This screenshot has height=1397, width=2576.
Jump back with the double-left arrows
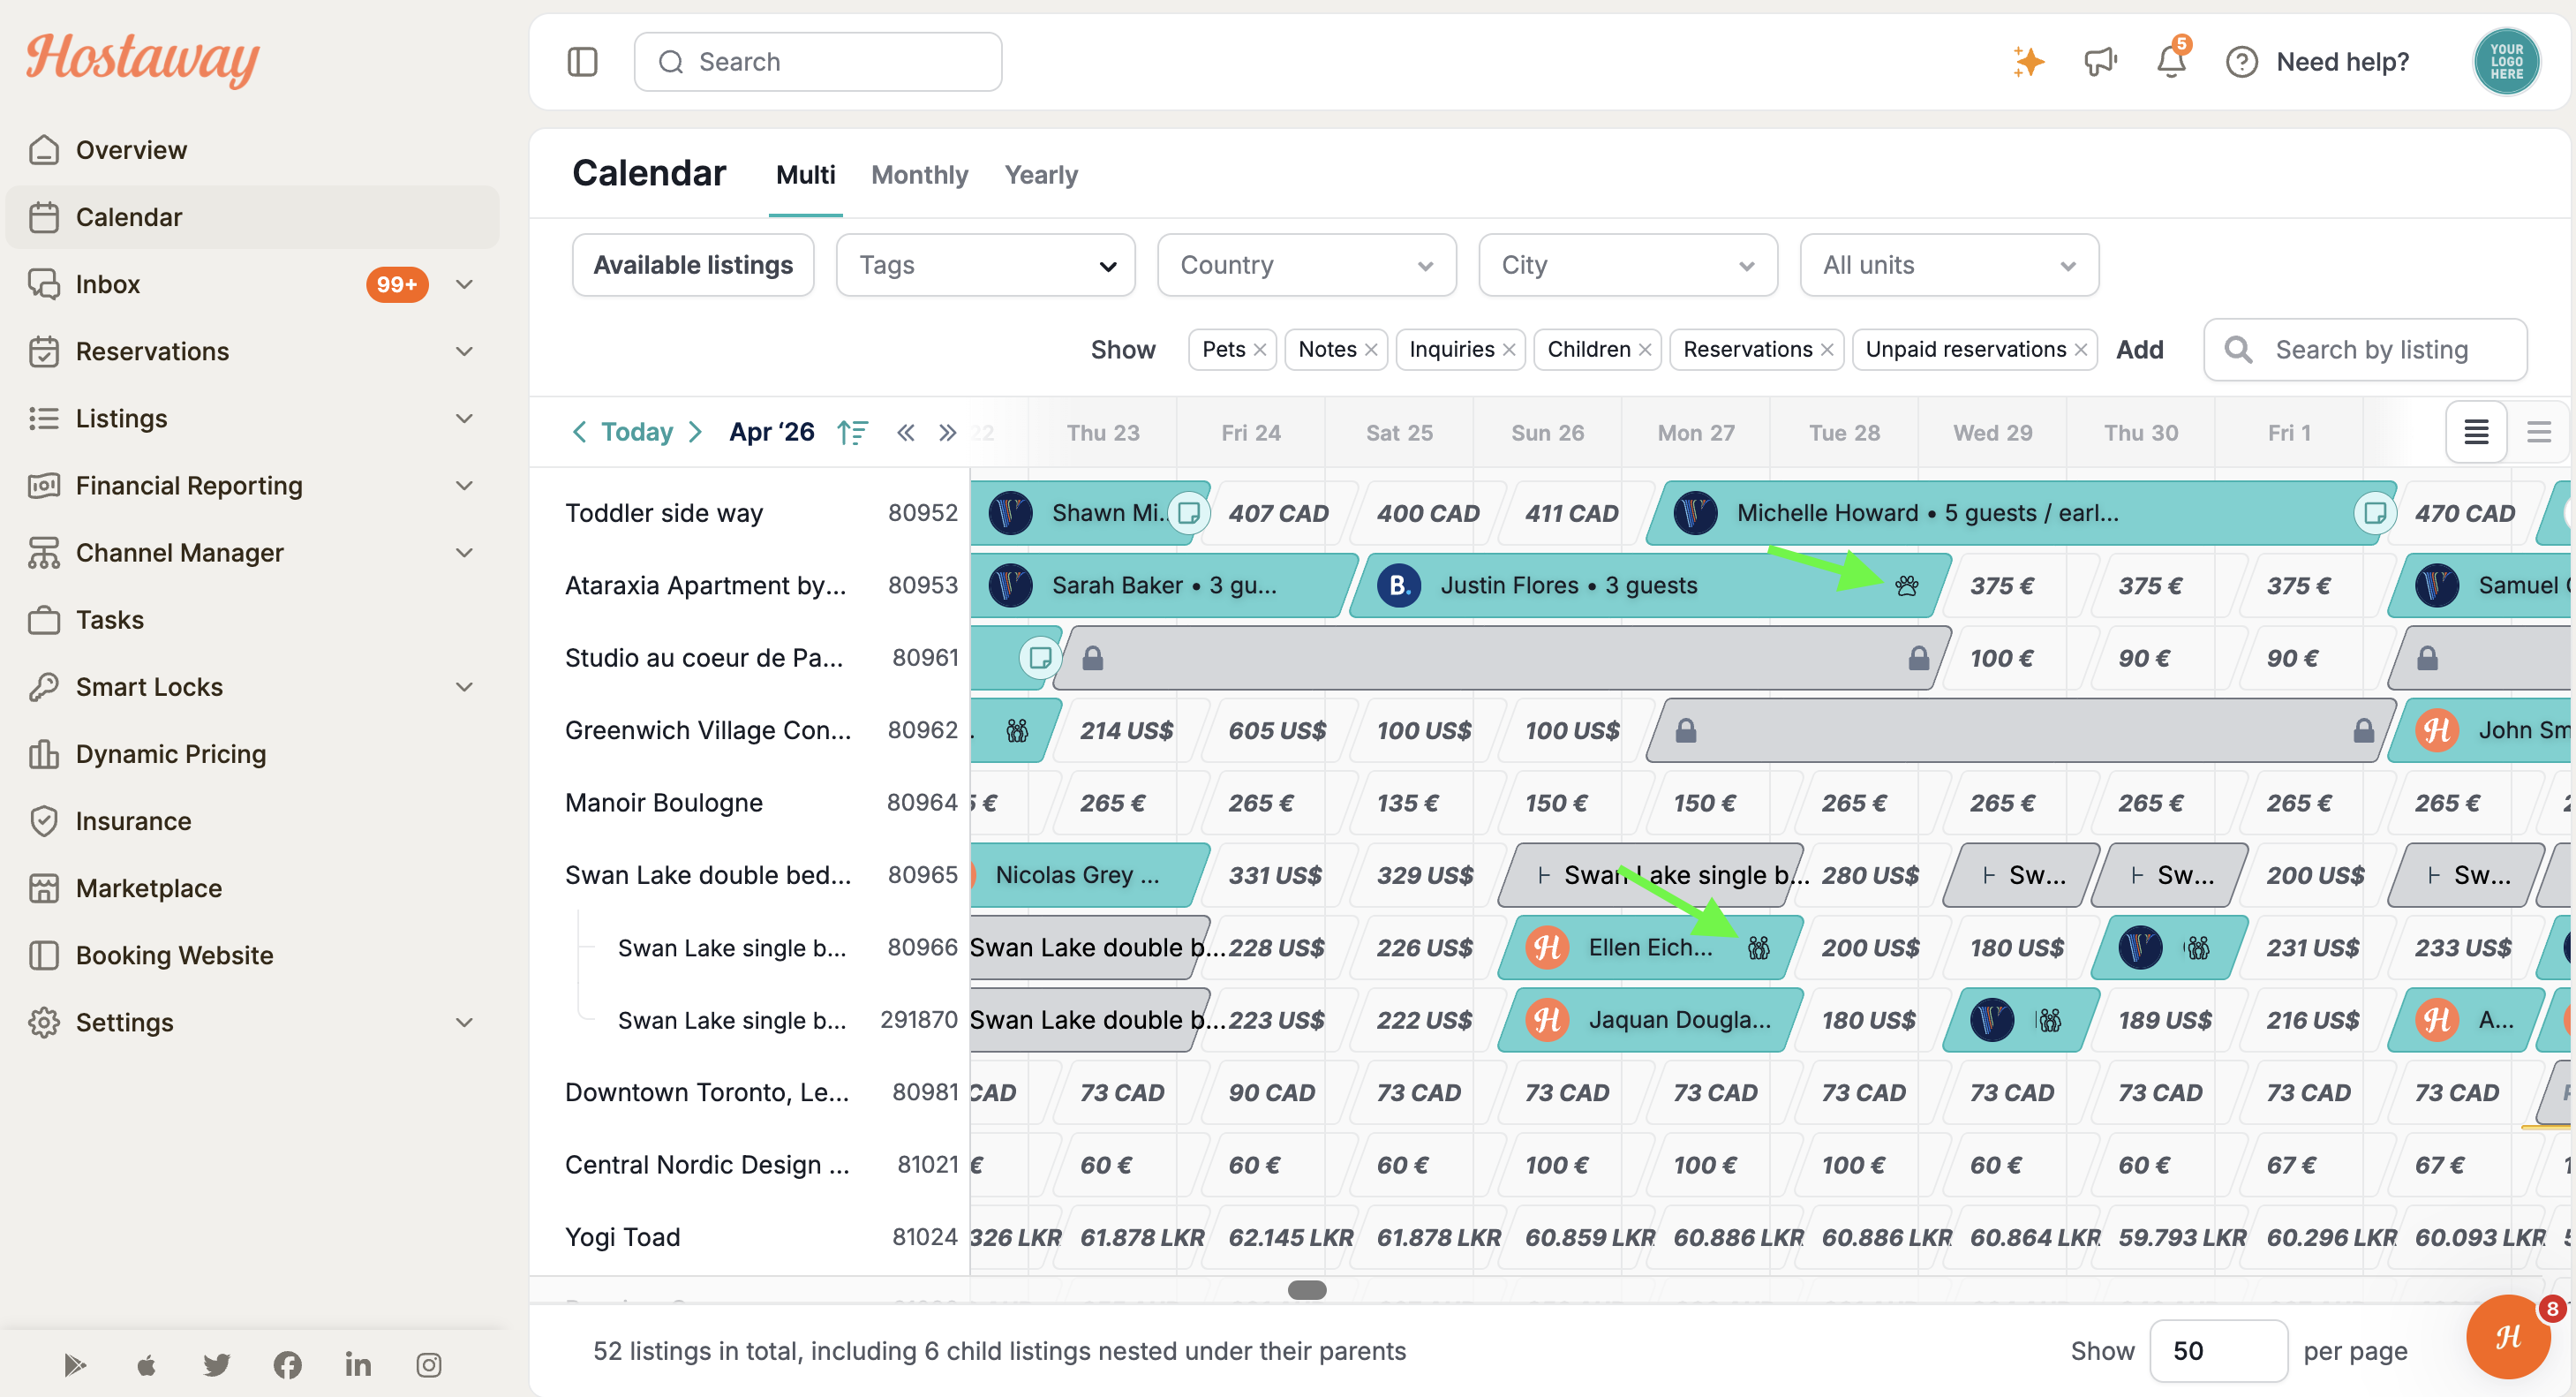905,432
